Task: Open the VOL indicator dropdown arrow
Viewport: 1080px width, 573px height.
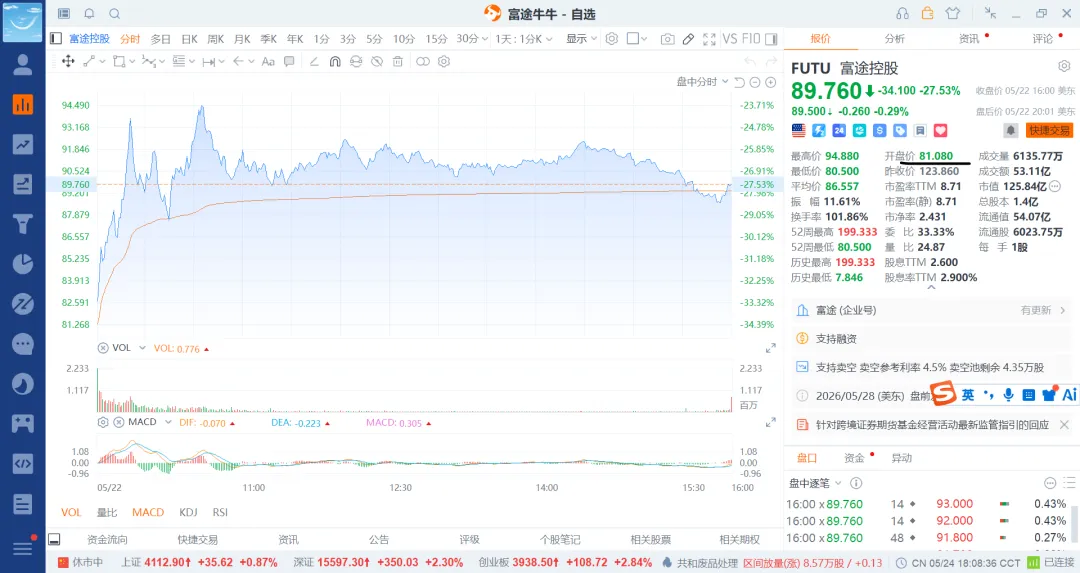Action: click(x=143, y=348)
